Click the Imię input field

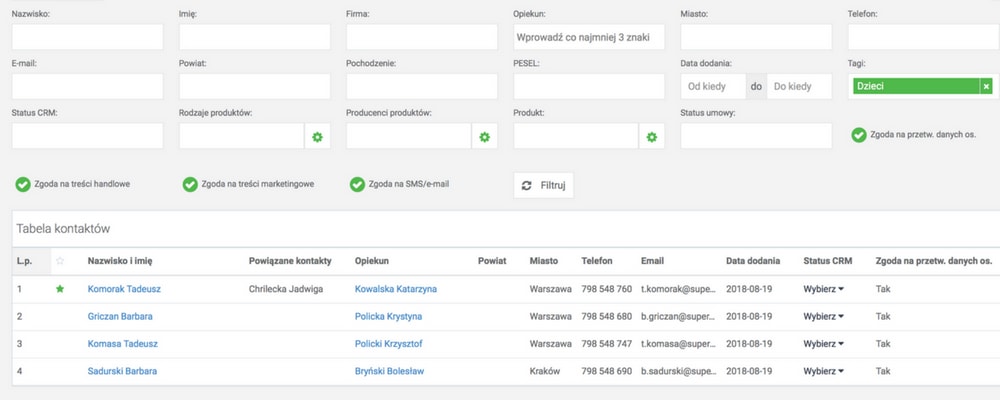click(x=254, y=37)
